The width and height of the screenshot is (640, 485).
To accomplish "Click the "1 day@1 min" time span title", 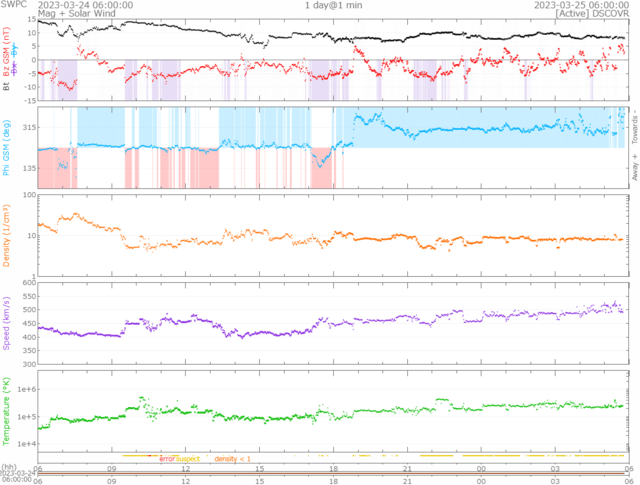I will tap(334, 5).
